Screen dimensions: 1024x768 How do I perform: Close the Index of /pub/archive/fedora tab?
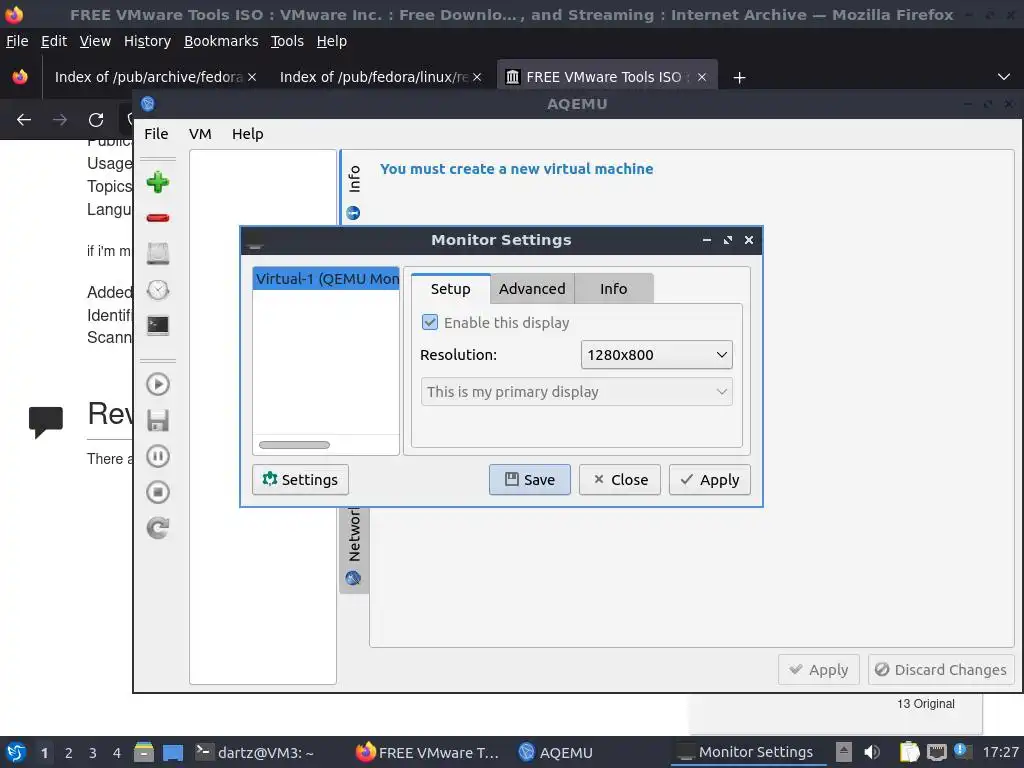coord(252,77)
